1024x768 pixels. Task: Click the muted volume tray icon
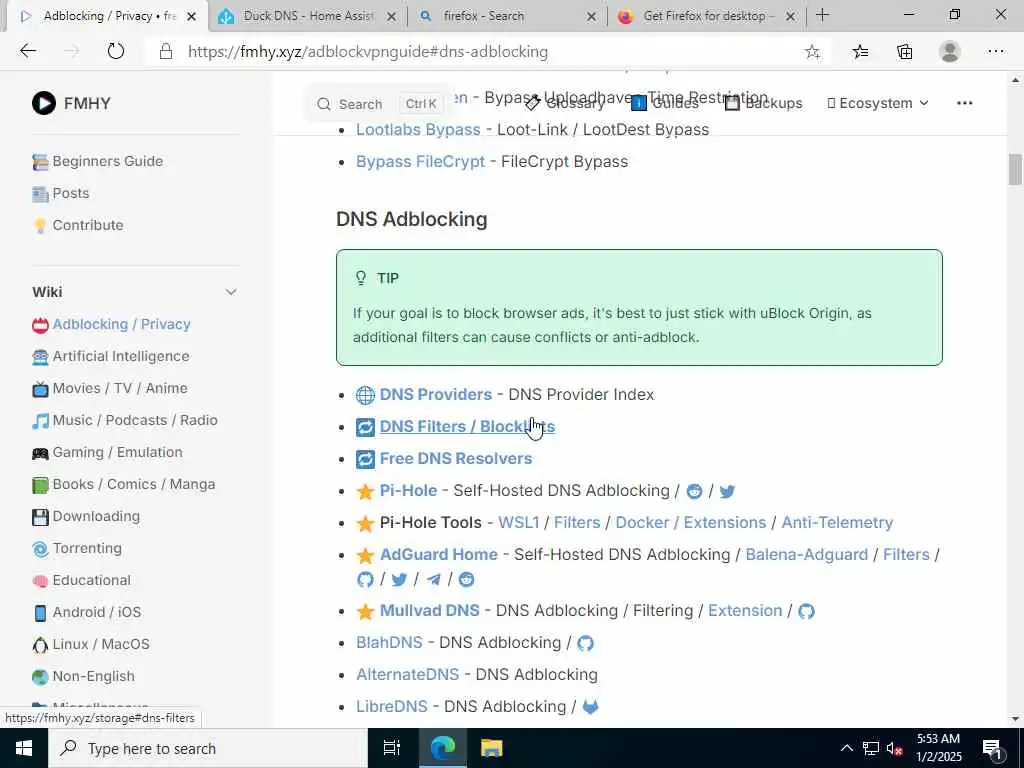pos(894,748)
